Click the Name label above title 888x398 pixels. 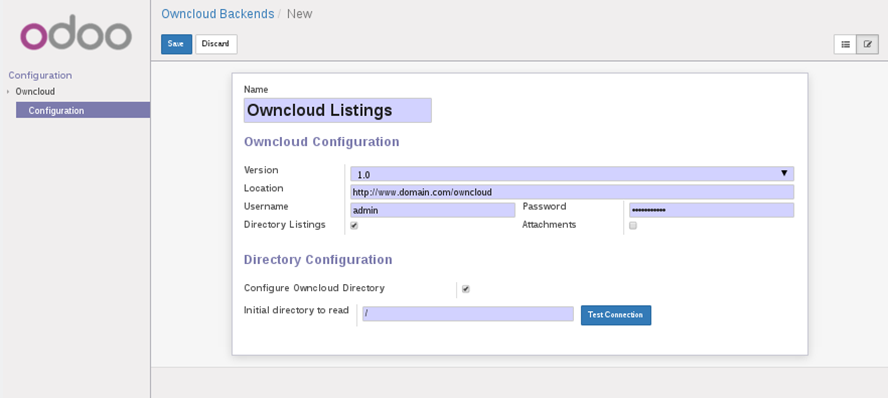click(x=256, y=89)
